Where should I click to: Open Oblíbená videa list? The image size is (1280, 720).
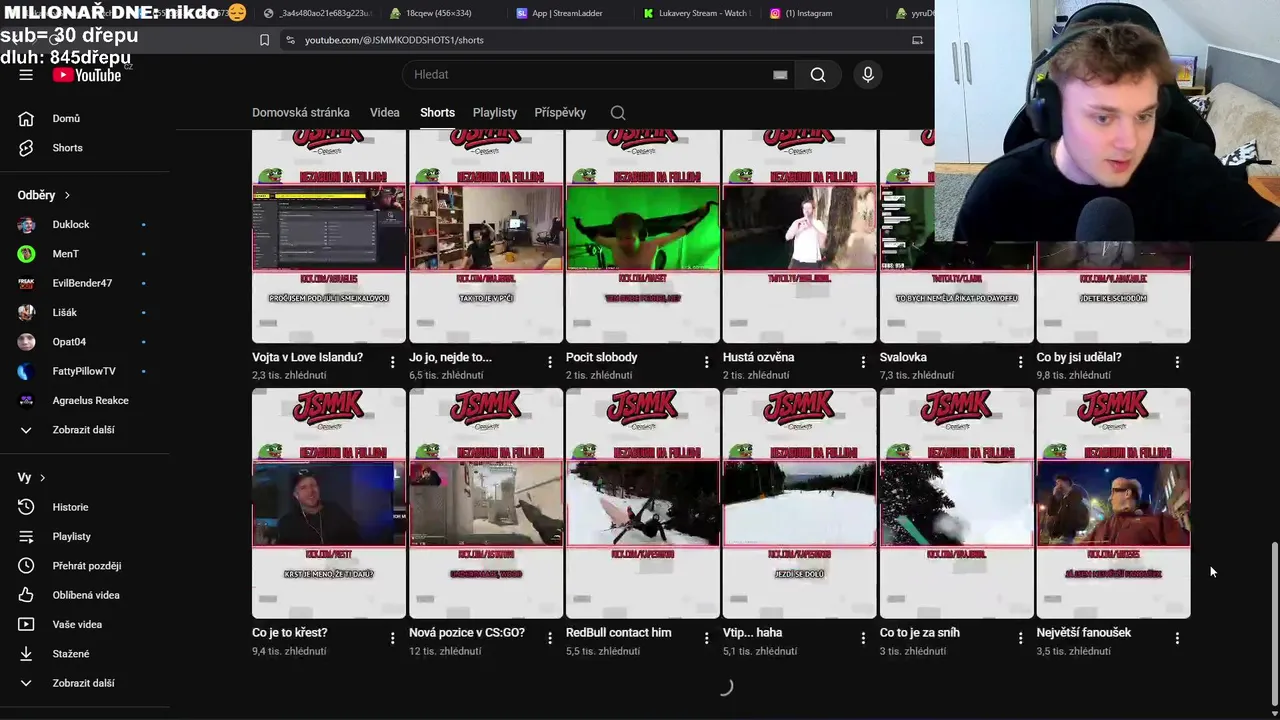click(85, 595)
